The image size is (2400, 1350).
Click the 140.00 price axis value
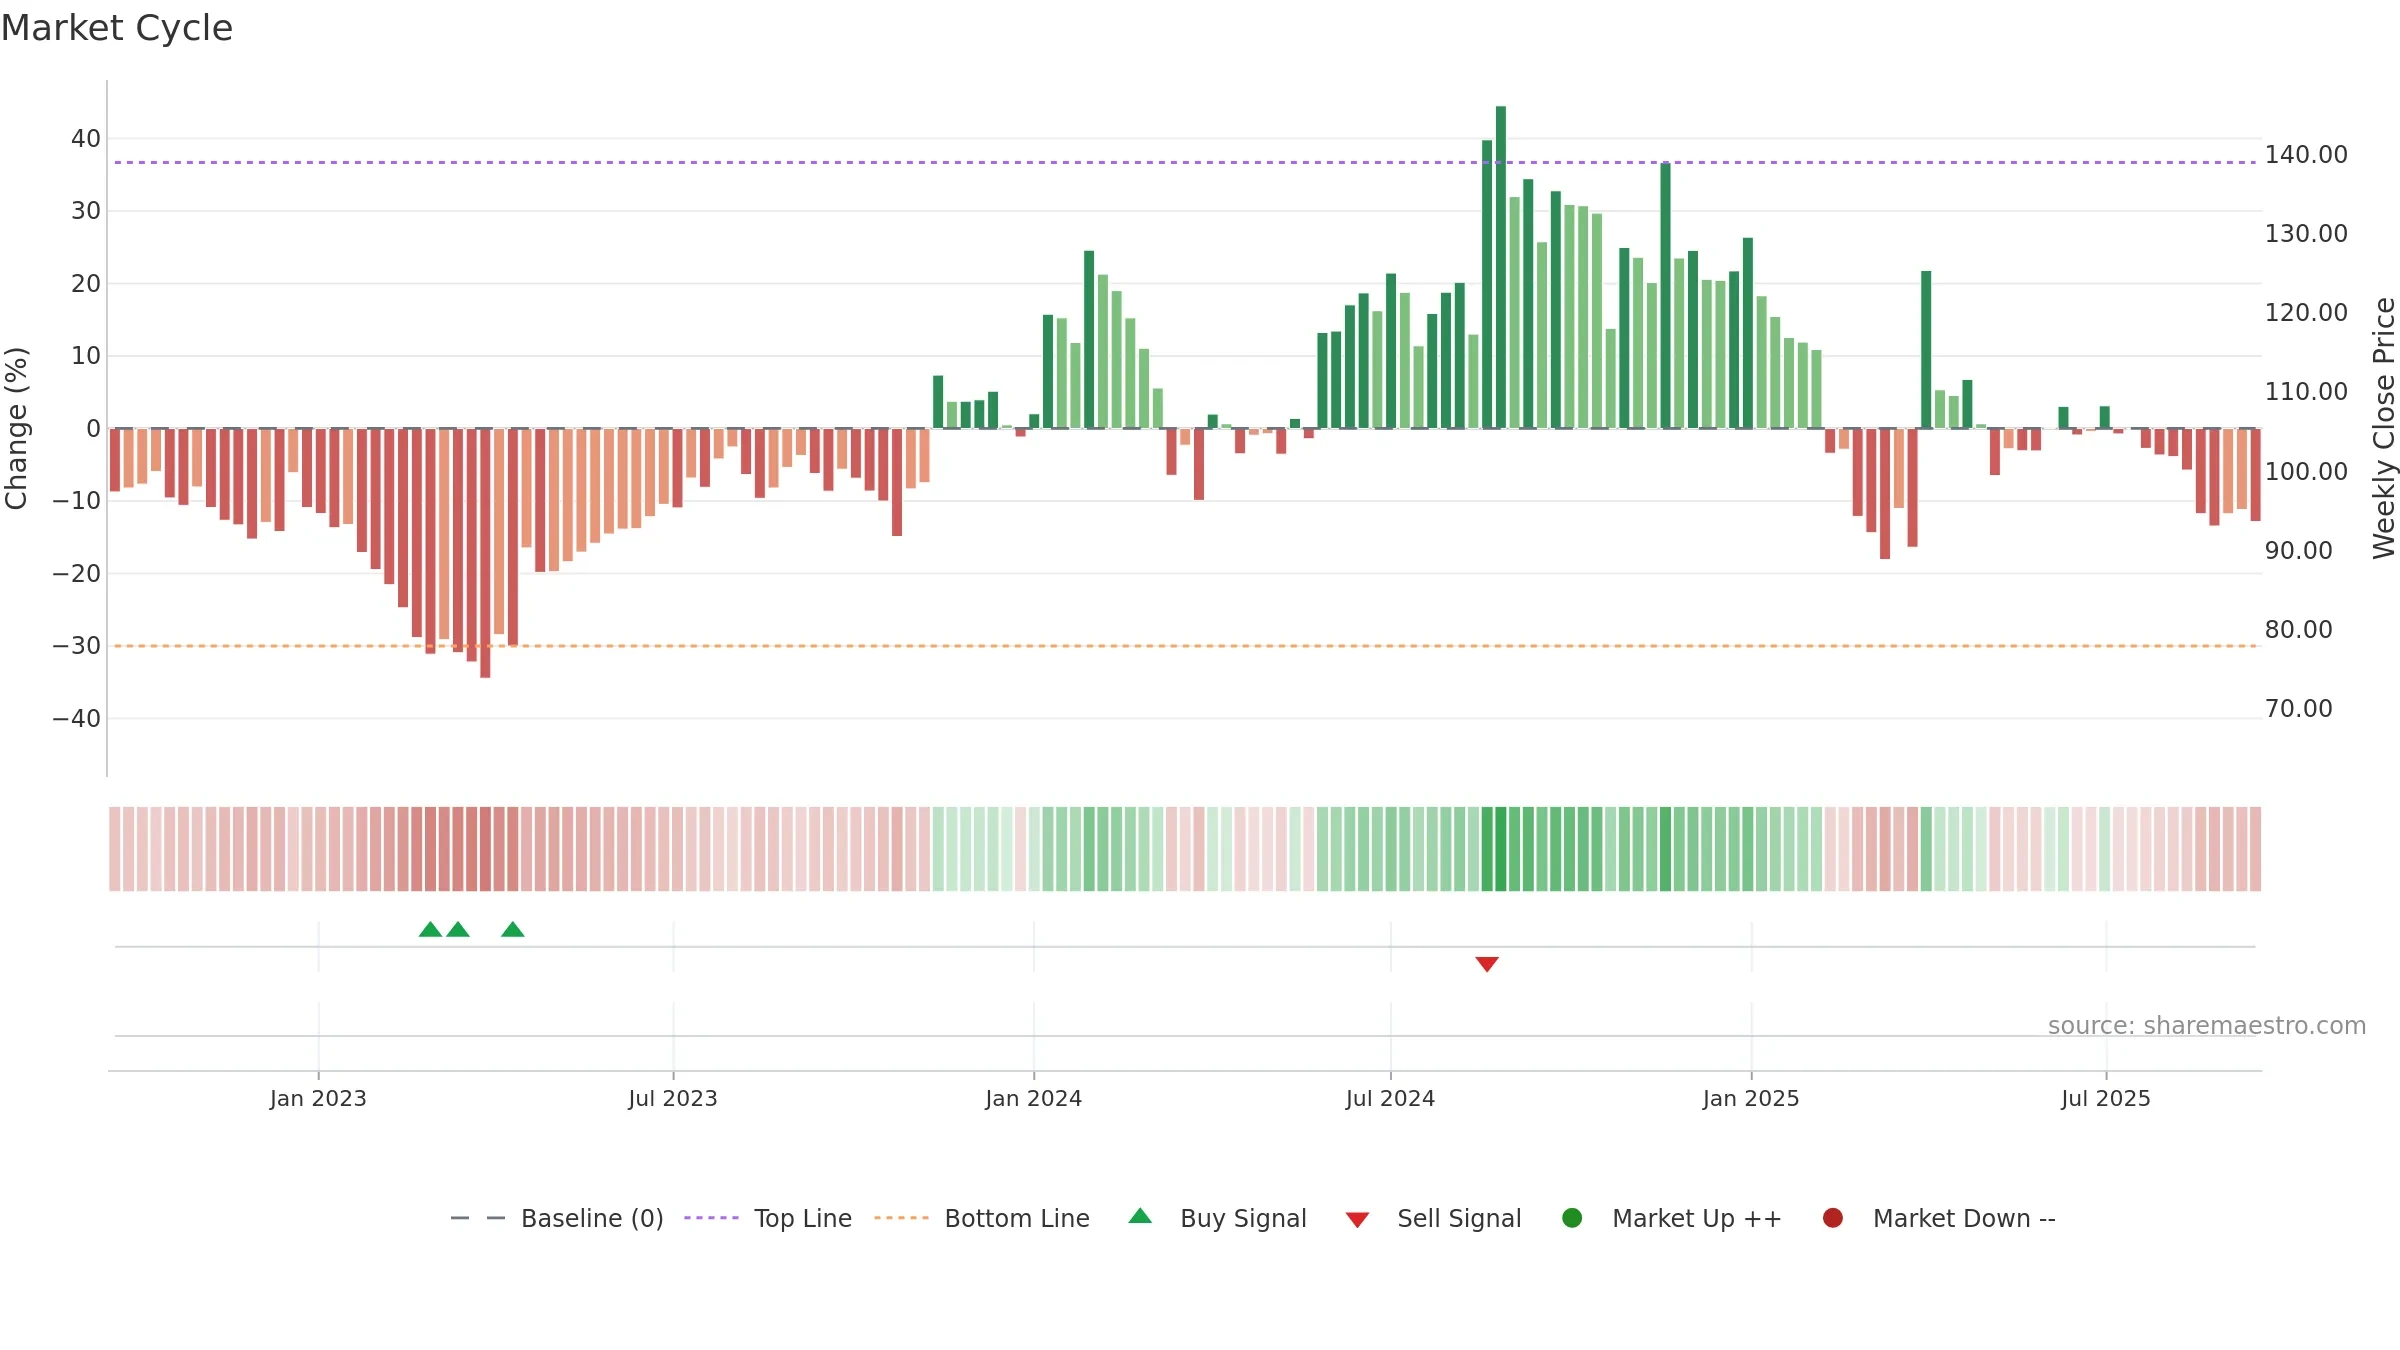tap(2306, 154)
